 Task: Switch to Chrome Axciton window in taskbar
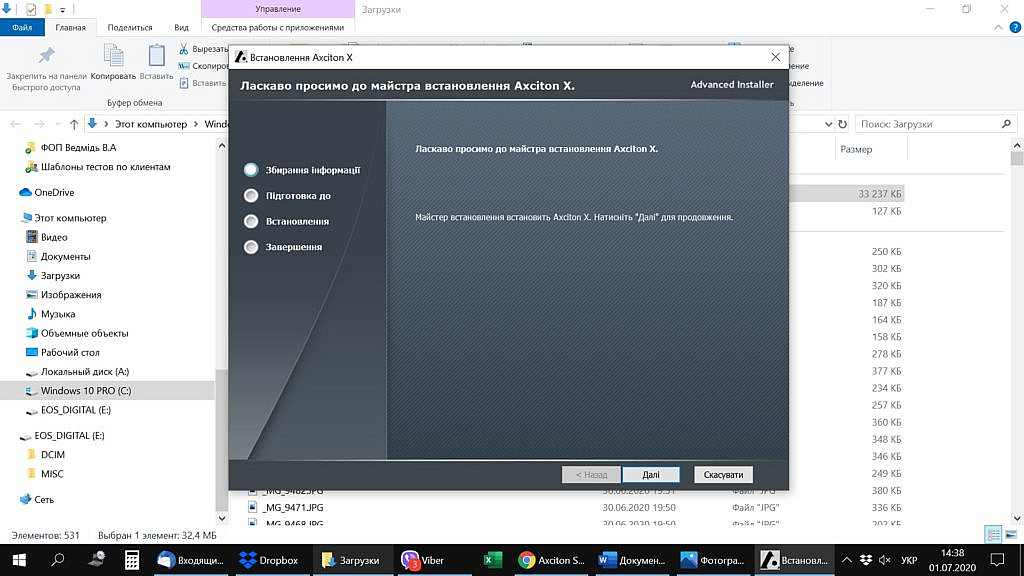pos(552,560)
